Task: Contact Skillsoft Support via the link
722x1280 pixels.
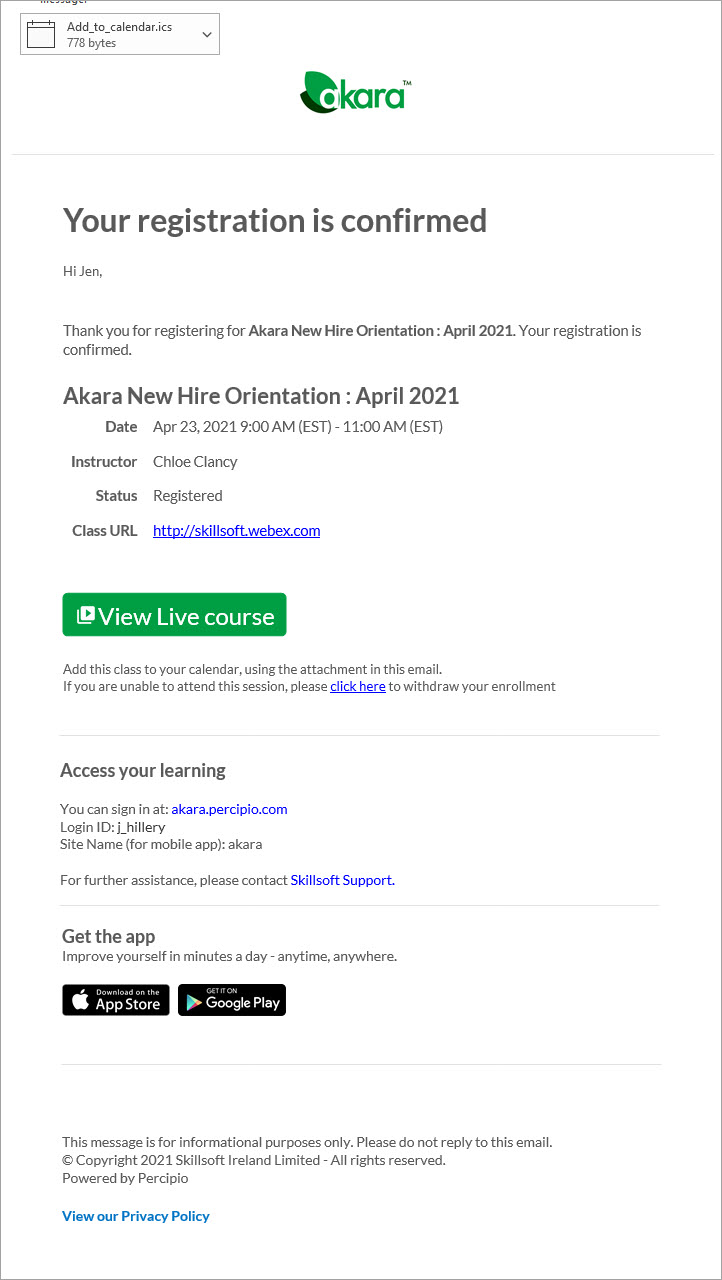Action: (342, 880)
